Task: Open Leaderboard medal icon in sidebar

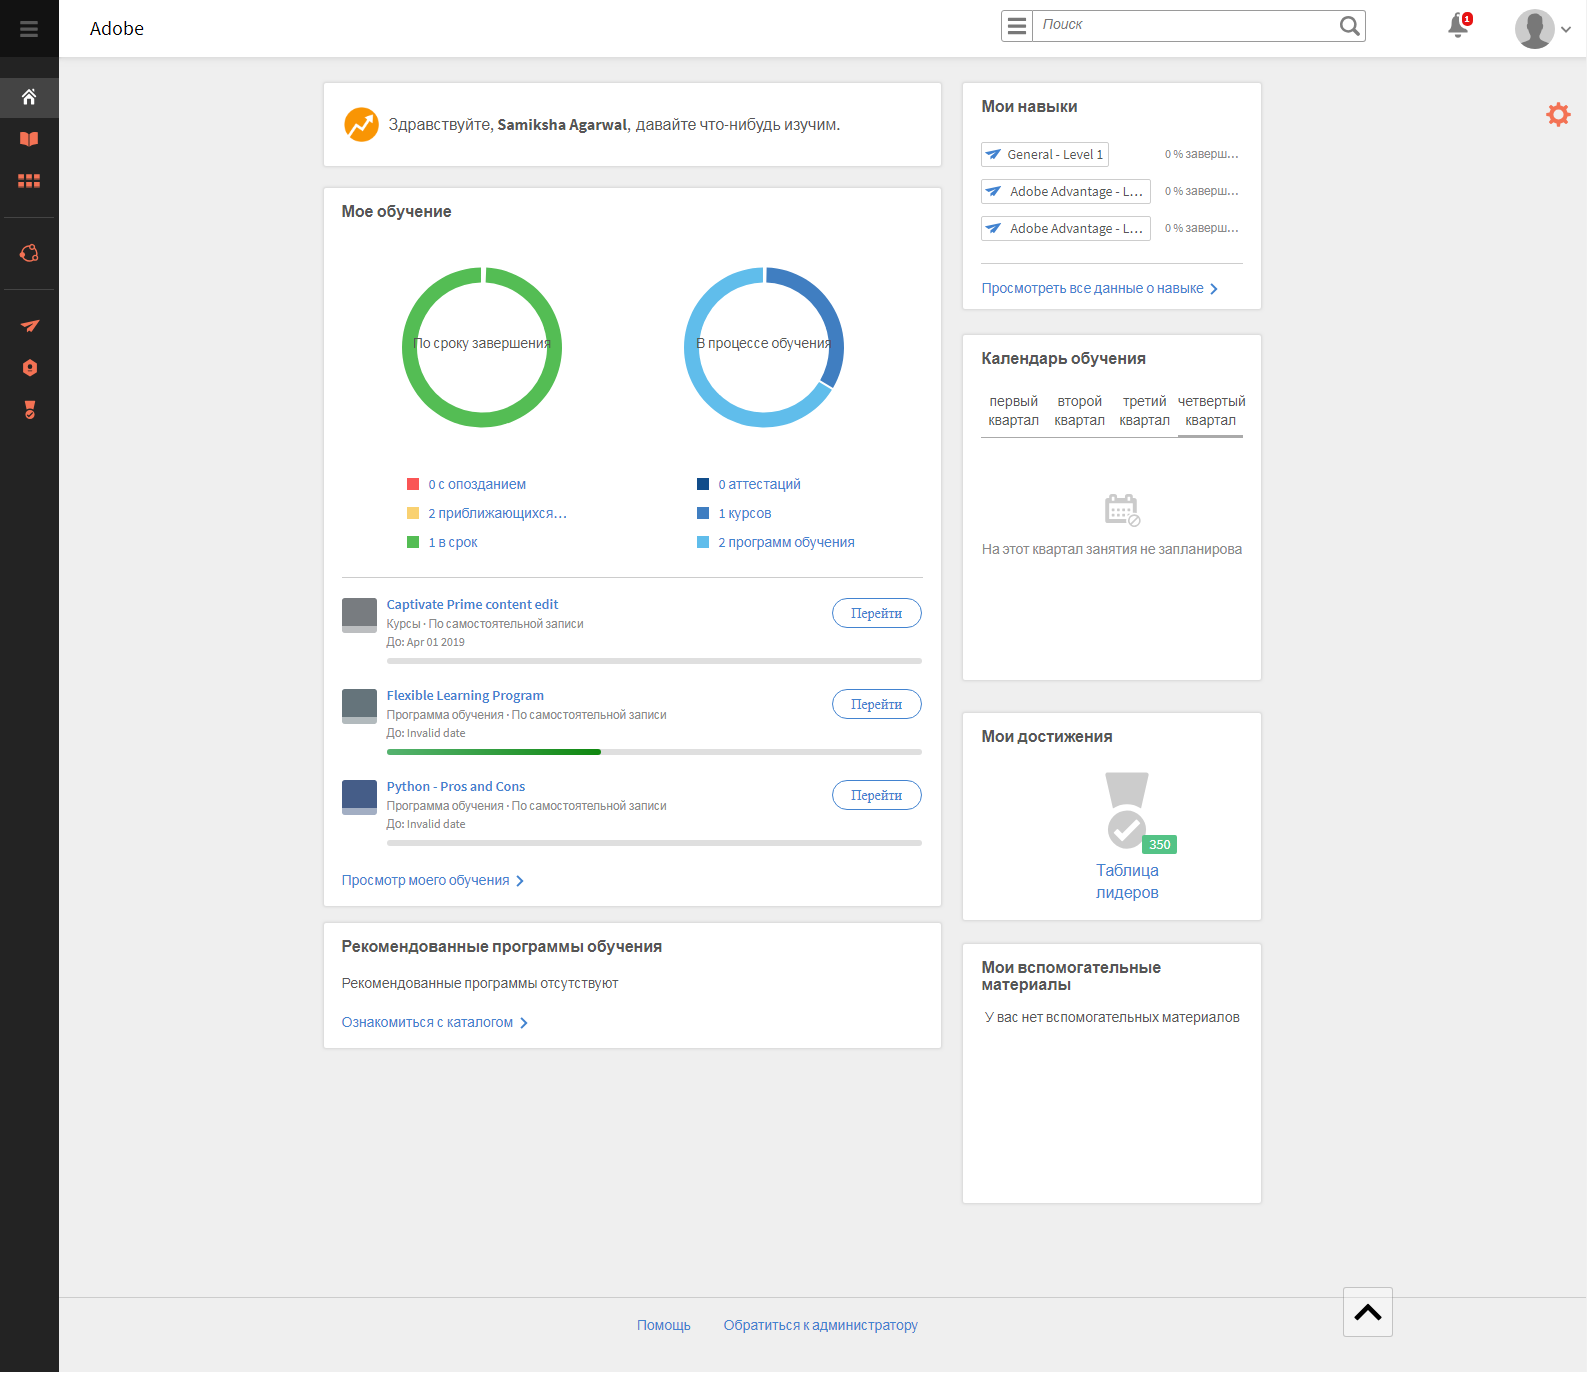Action: click(x=30, y=410)
